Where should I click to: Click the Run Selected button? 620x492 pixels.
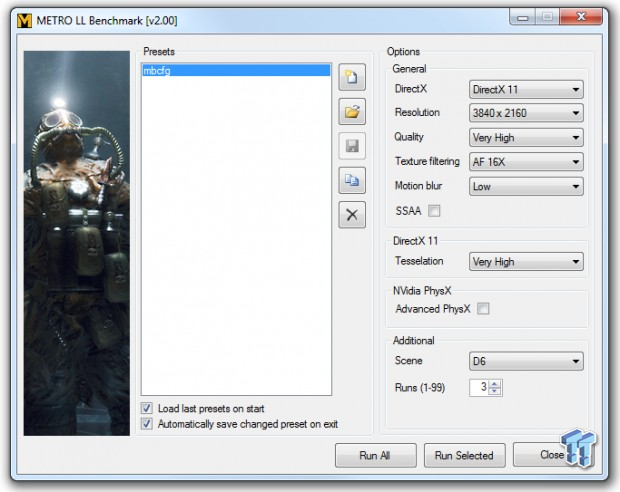tap(464, 455)
